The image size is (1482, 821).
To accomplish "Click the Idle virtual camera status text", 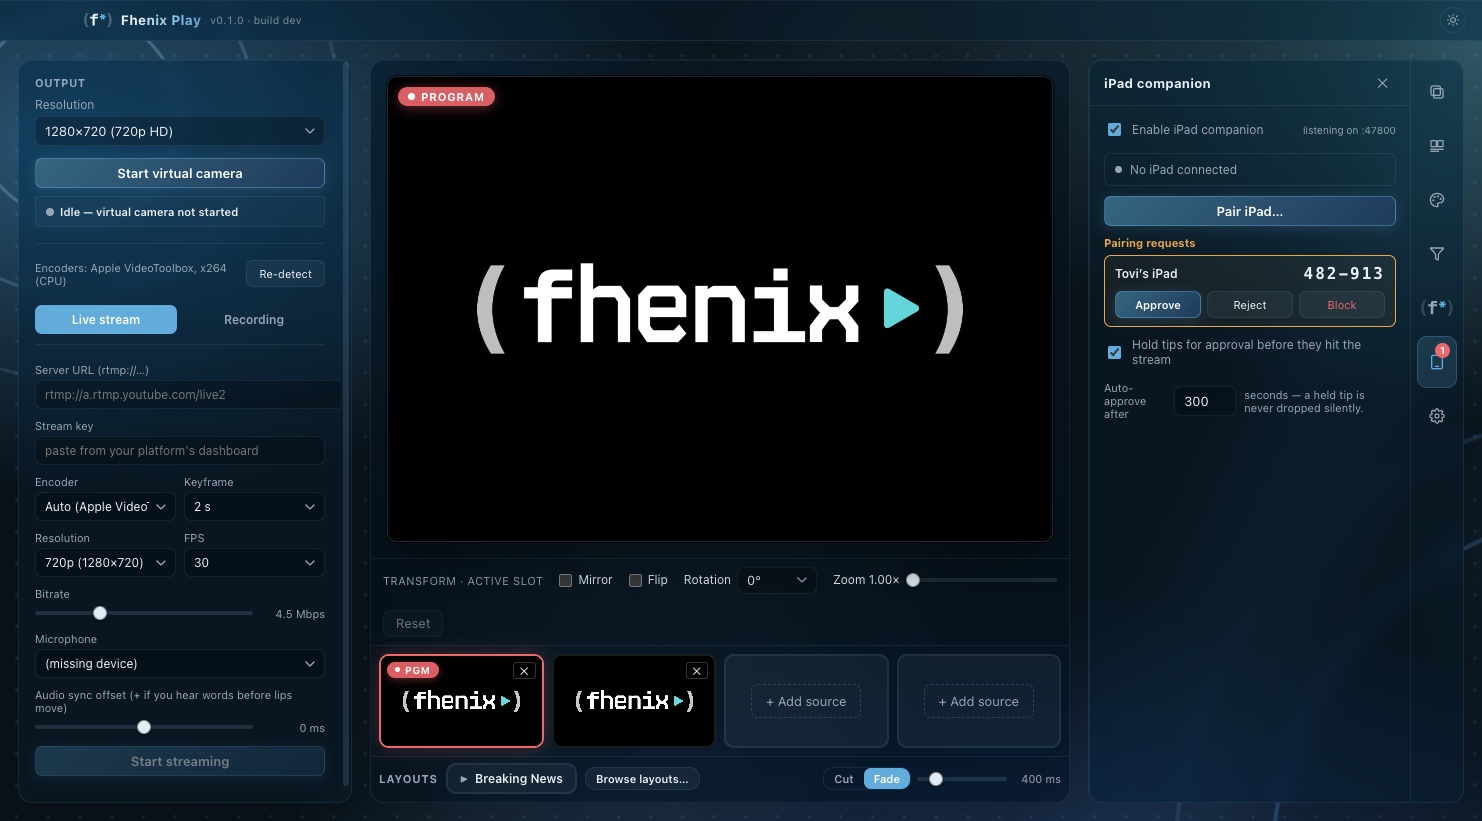I will (149, 212).
